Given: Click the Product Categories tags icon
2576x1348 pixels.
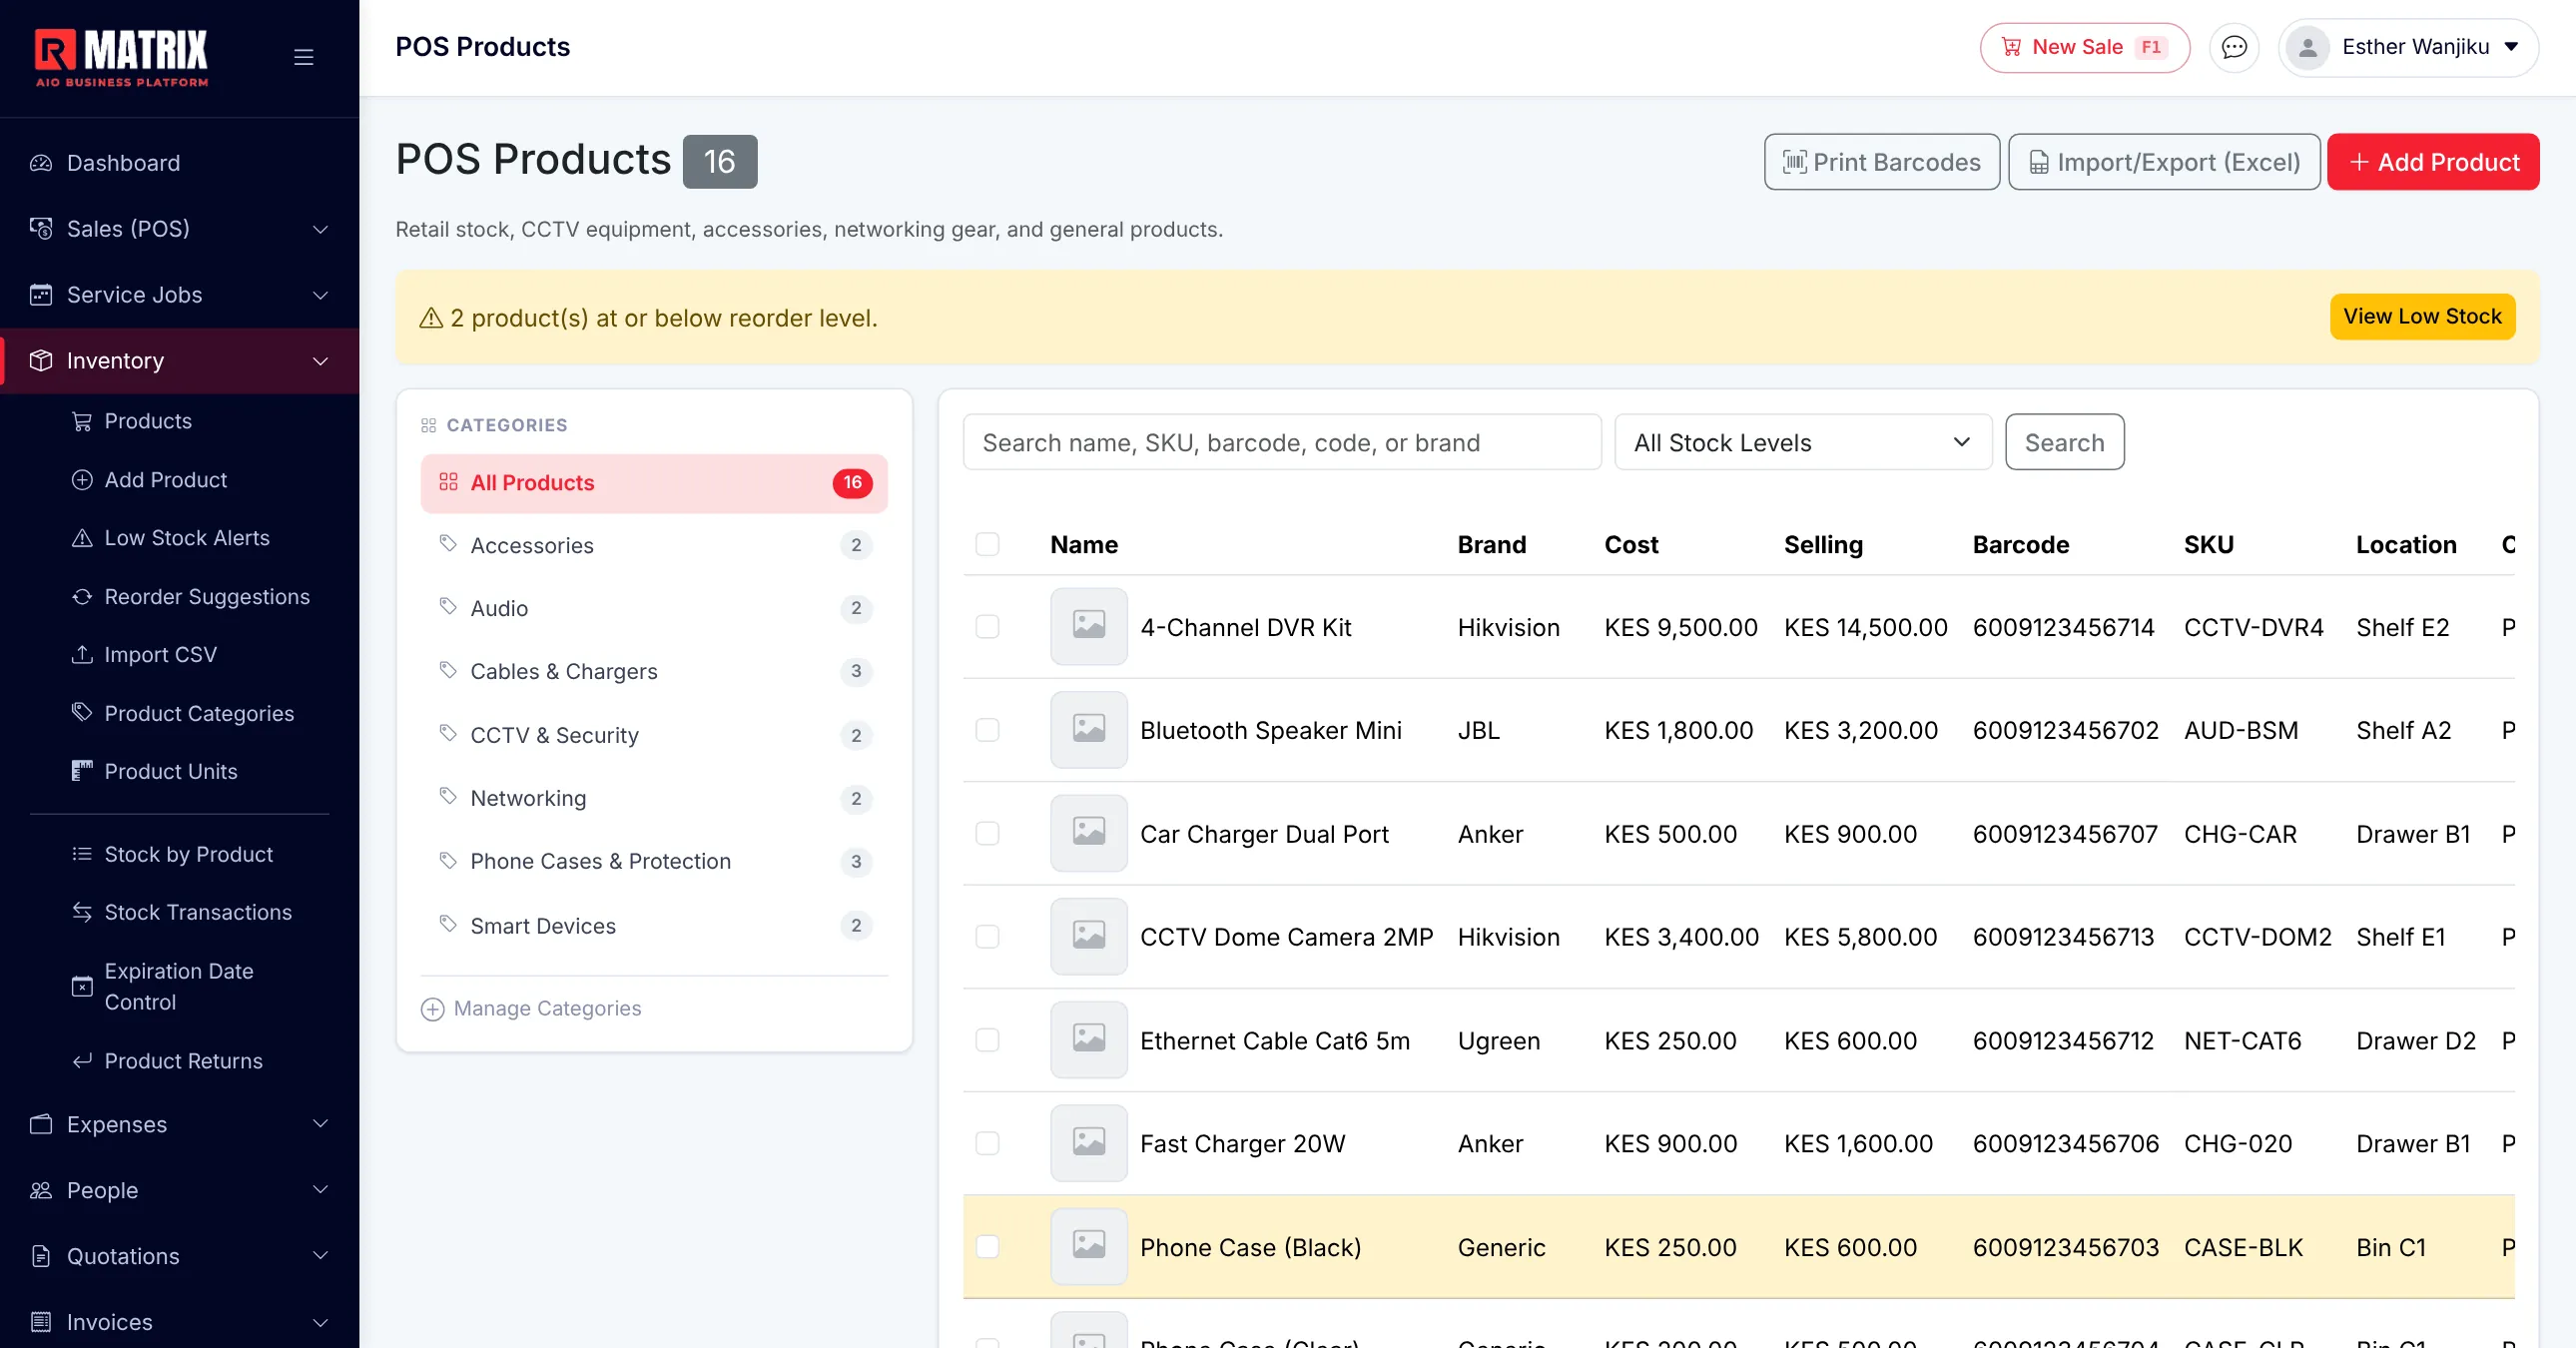Looking at the screenshot, I should point(83,713).
